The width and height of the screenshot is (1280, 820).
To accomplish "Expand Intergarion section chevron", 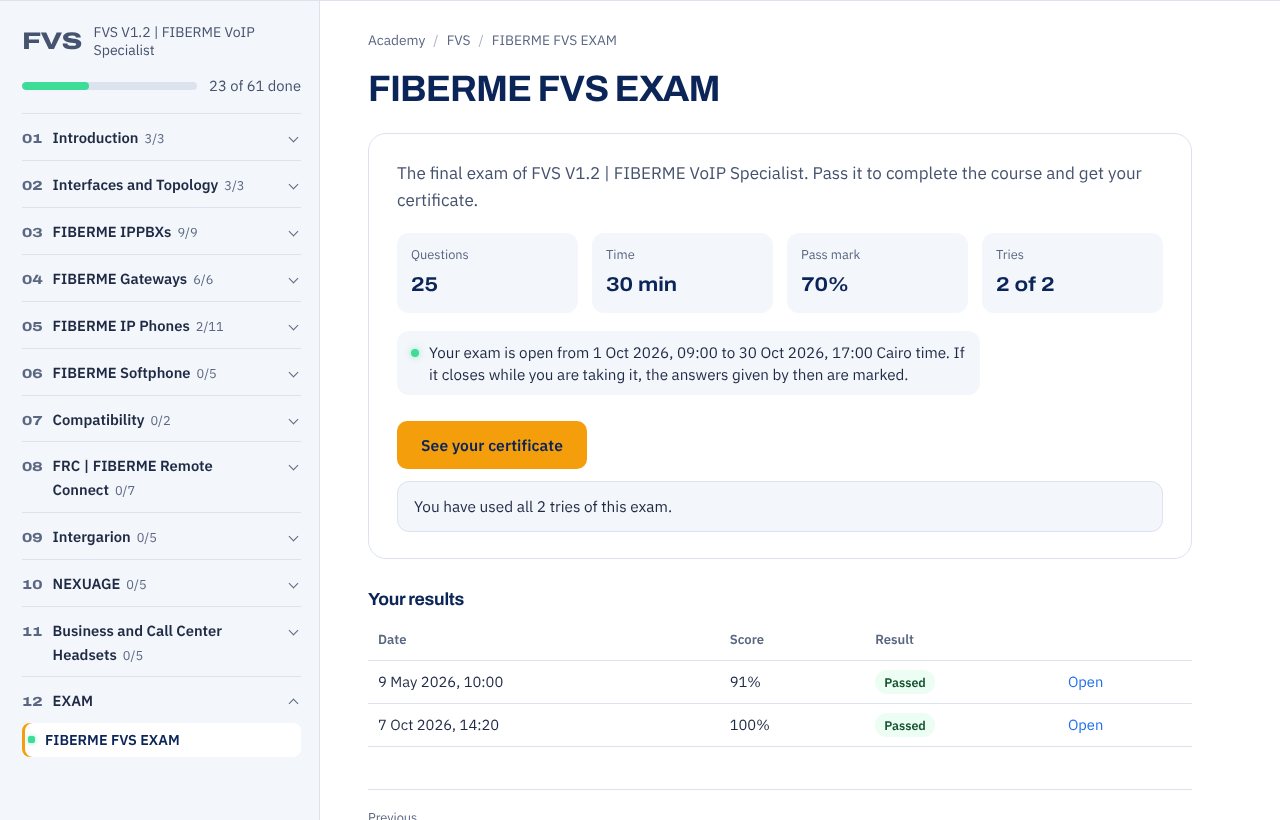I will pyautogui.click(x=293, y=538).
